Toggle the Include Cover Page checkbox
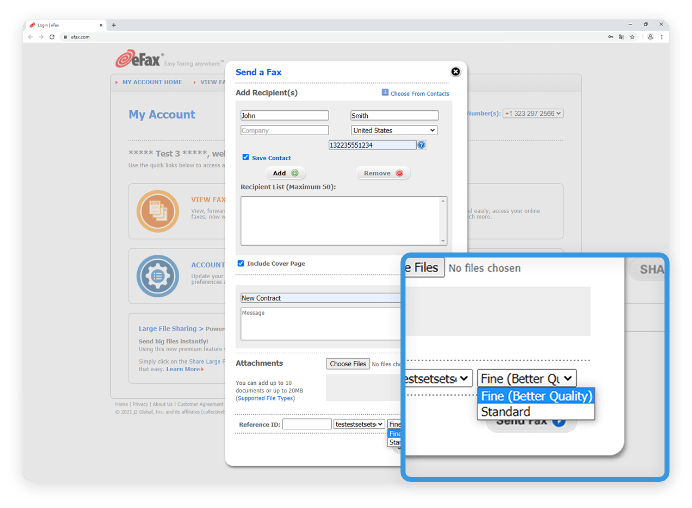Screen dimensions: 692x508 241,263
